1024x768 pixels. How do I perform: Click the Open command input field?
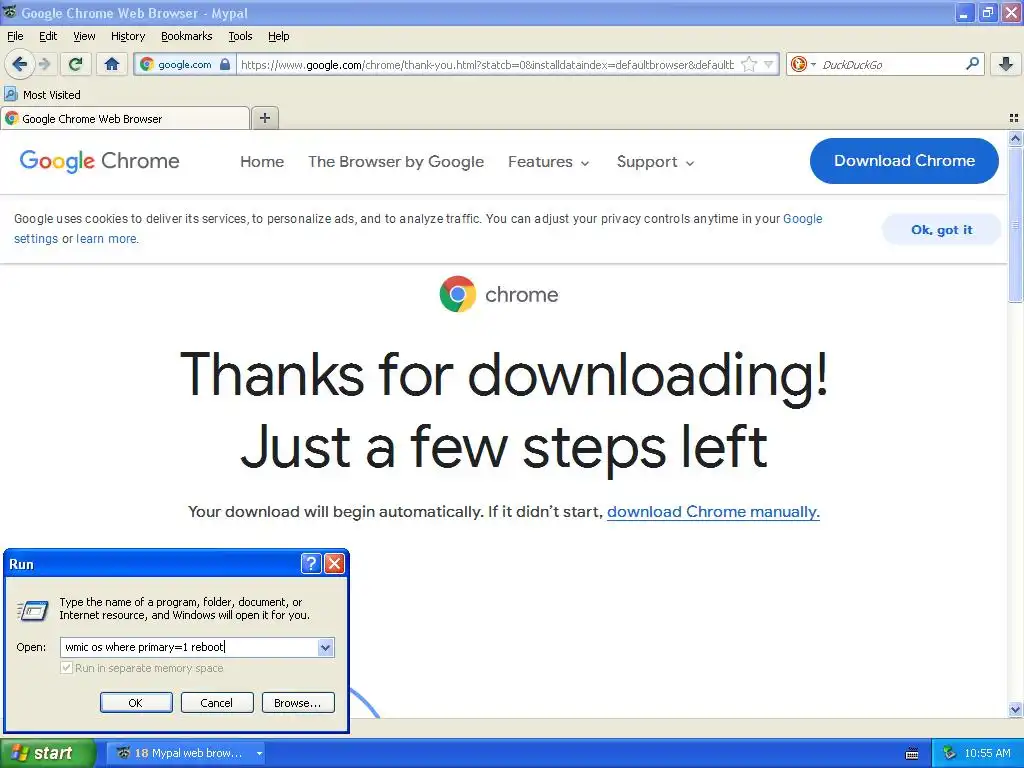pos(189,647)
